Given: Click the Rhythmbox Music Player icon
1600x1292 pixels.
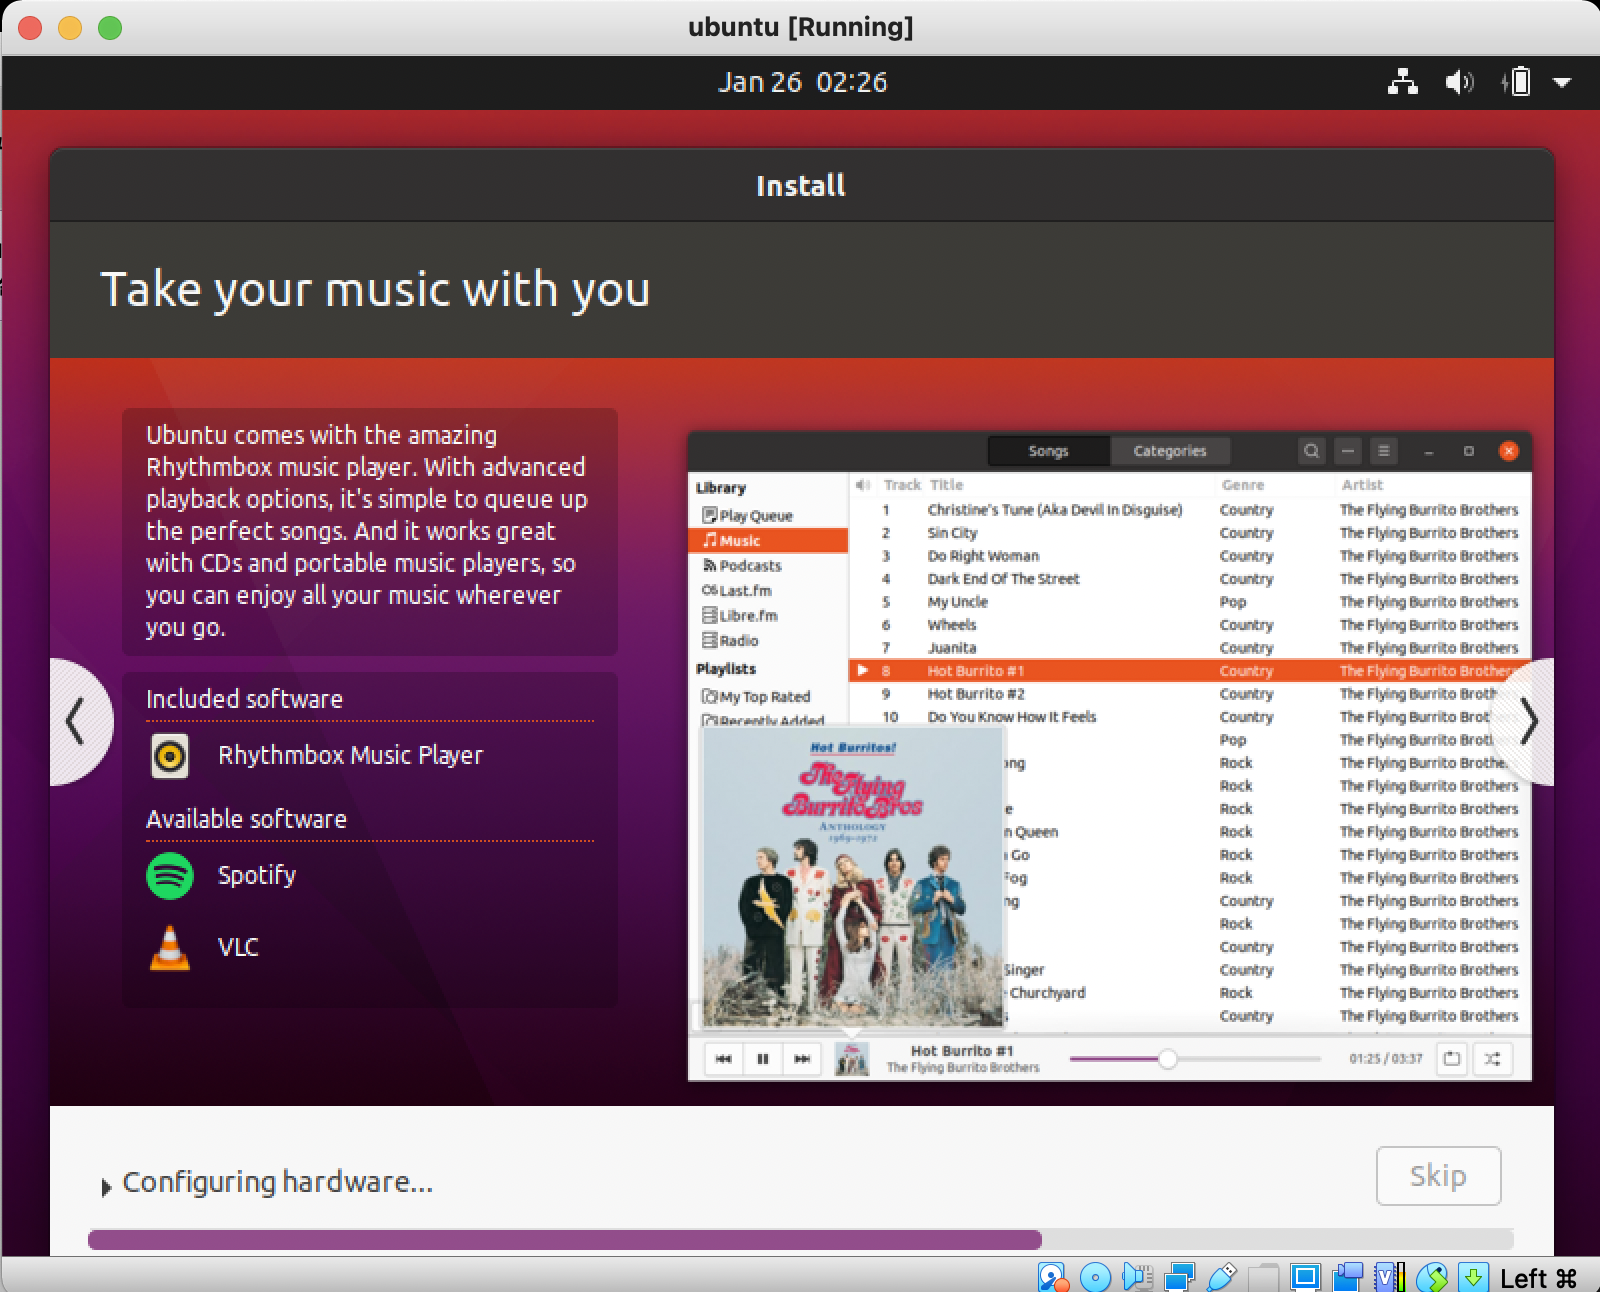Looking at the screenshot, I should click(170, 756).
